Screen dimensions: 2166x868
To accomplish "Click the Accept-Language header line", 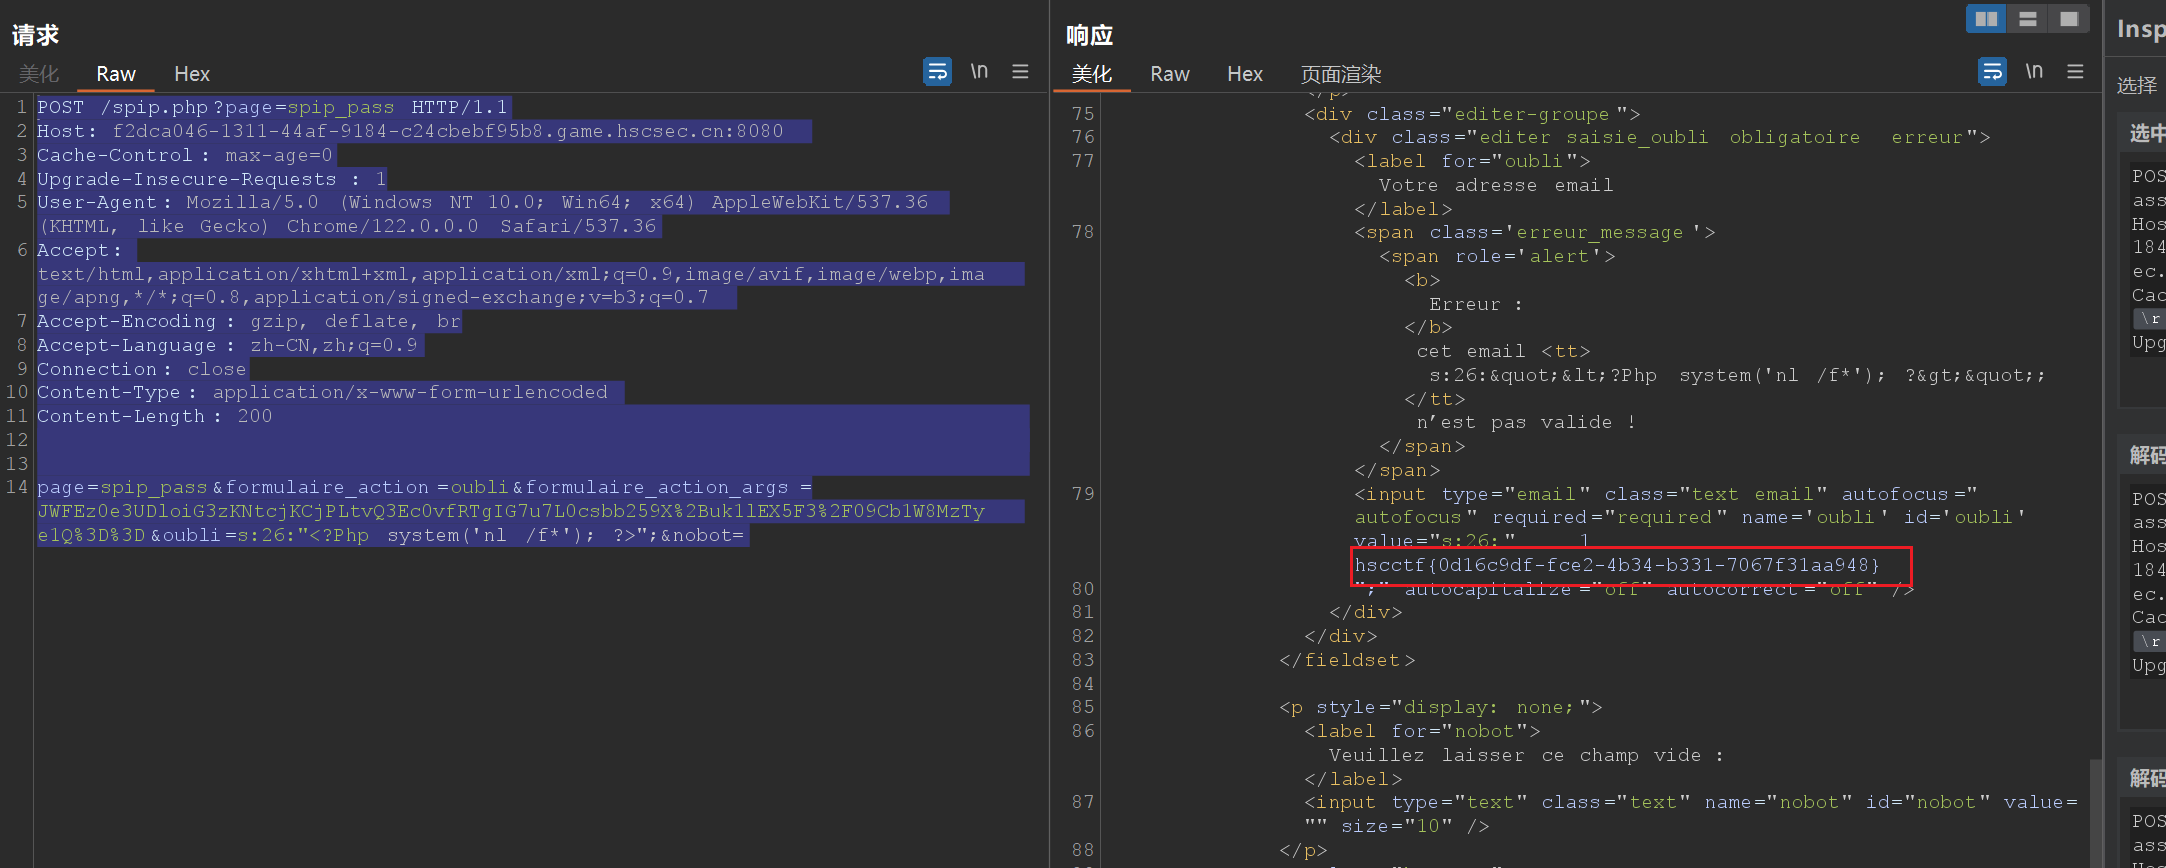I will [x=228, y=345].
